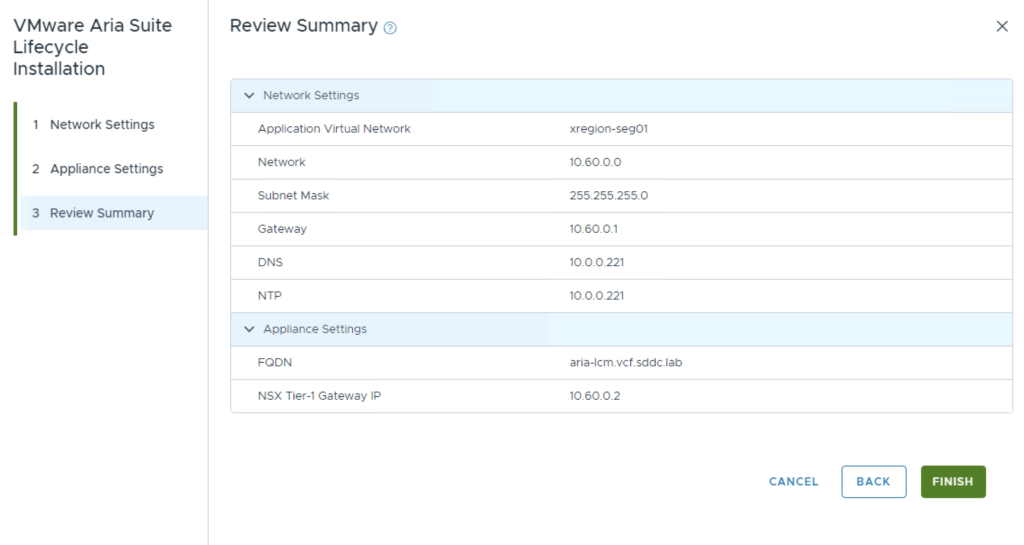Collapse the Appliance Settings section chevron
Screen dimensions: 1024x545
[249, 329]
